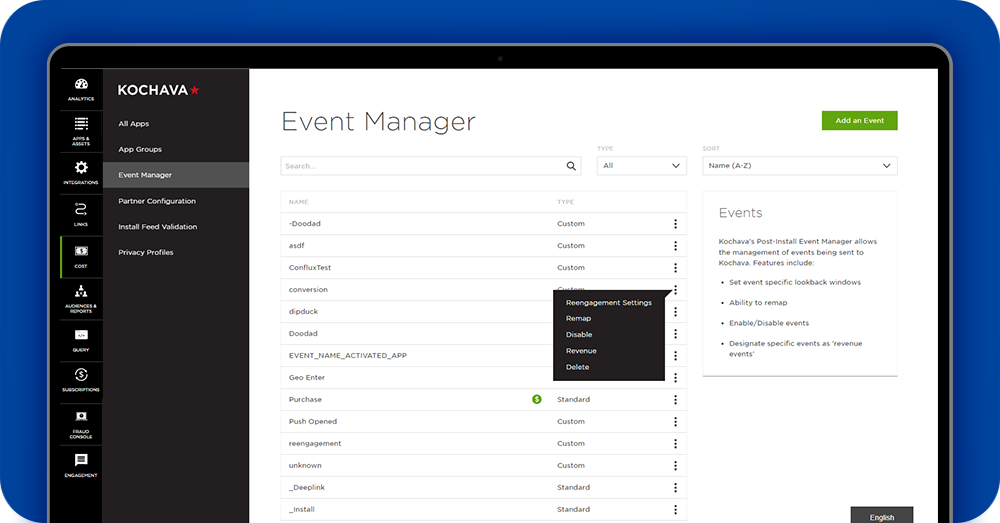Click the English language button

point(881,517)
